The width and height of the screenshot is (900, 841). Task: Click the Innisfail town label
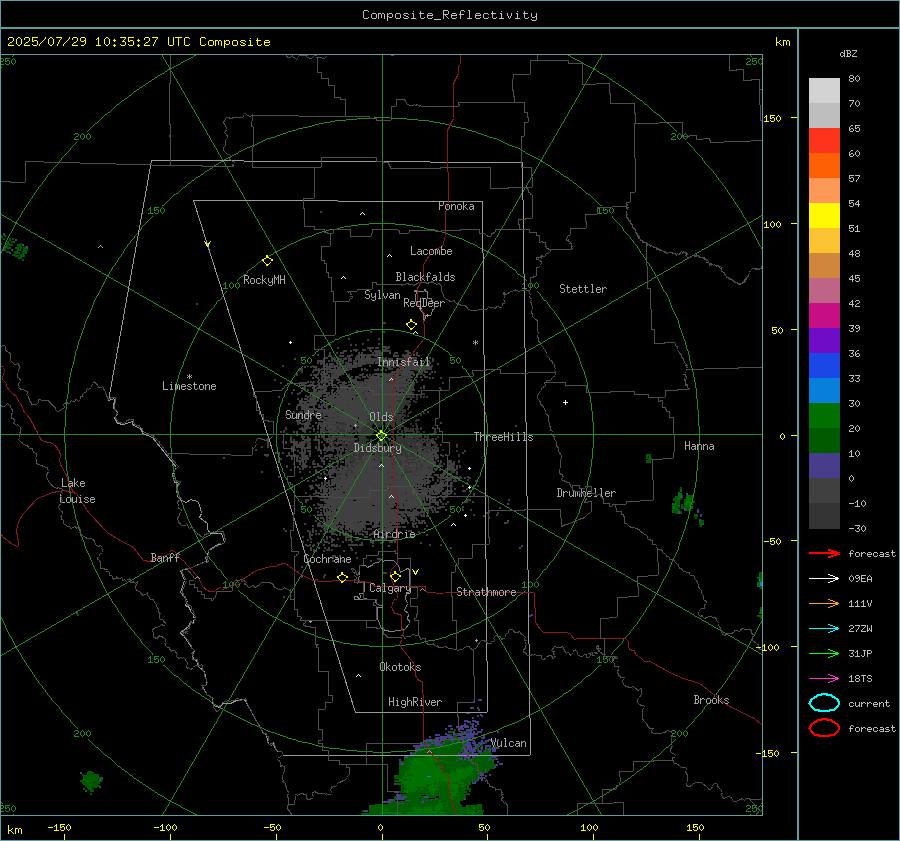click(404, 362)
